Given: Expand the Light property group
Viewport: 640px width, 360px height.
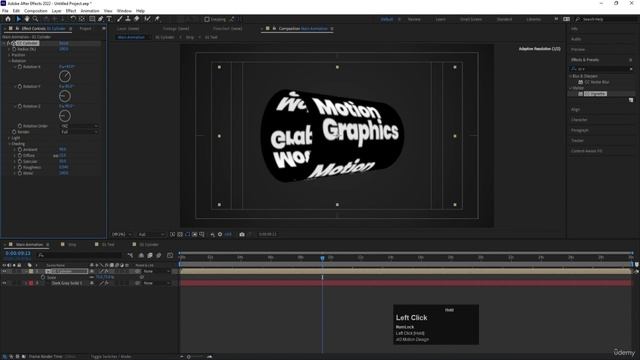Looking at the screenshot, I should 9,138.
